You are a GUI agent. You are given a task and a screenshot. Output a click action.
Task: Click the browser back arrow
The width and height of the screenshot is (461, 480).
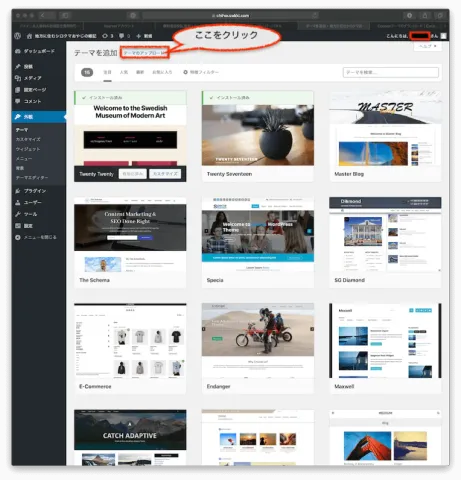43,15
